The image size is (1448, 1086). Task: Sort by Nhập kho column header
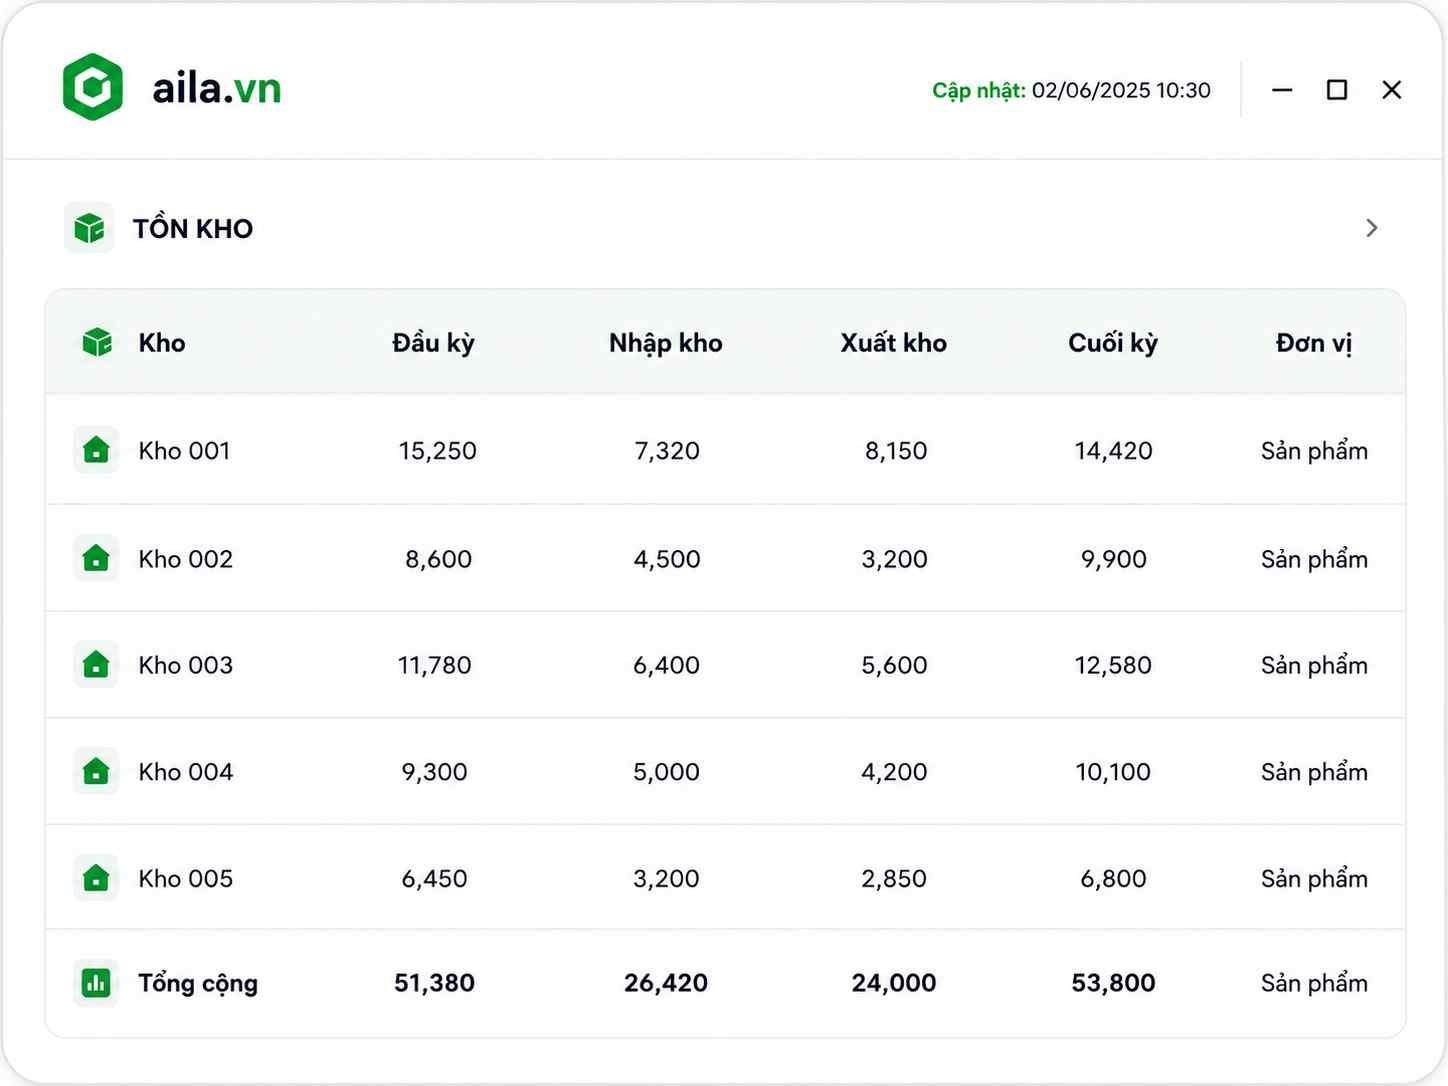(666, 343)
